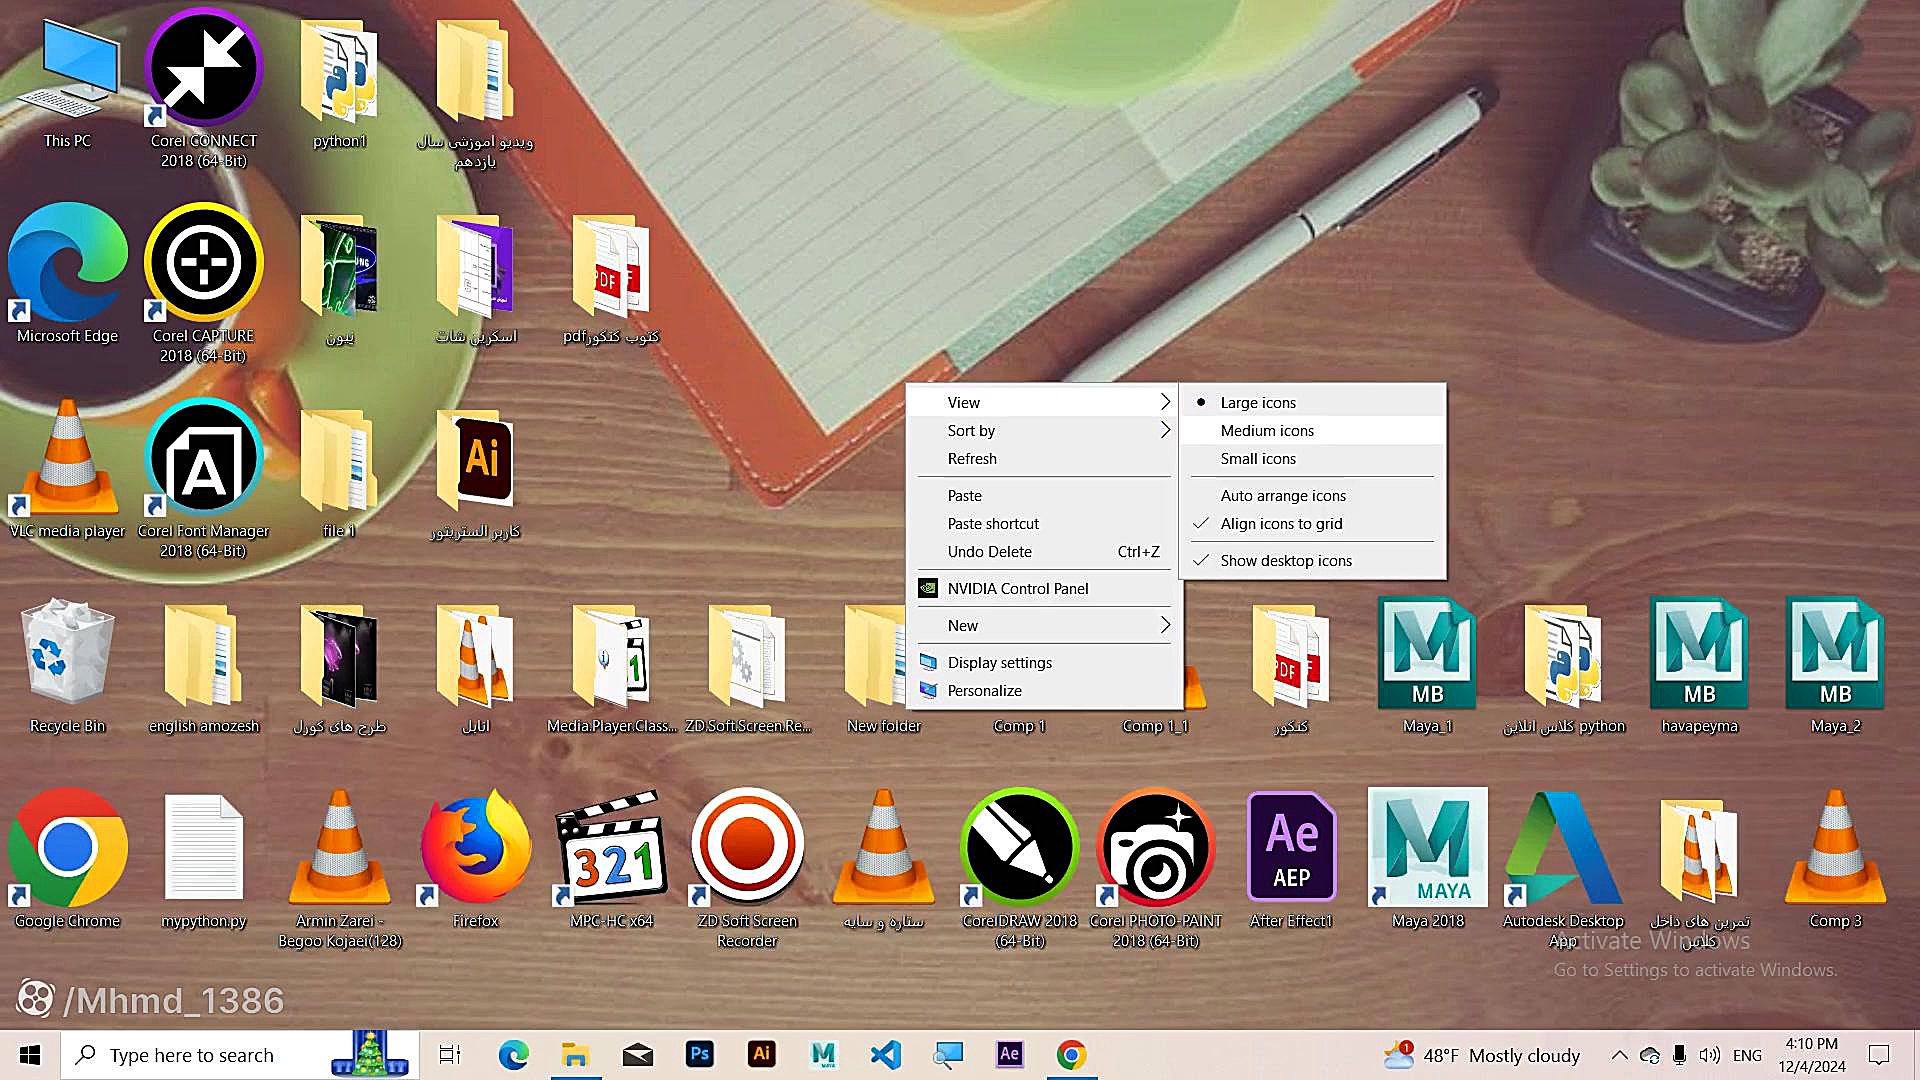The height and width of the screenshot is (1080, 1920).
Task: Select Medium icons view option
Action: tap(1313, 430)
